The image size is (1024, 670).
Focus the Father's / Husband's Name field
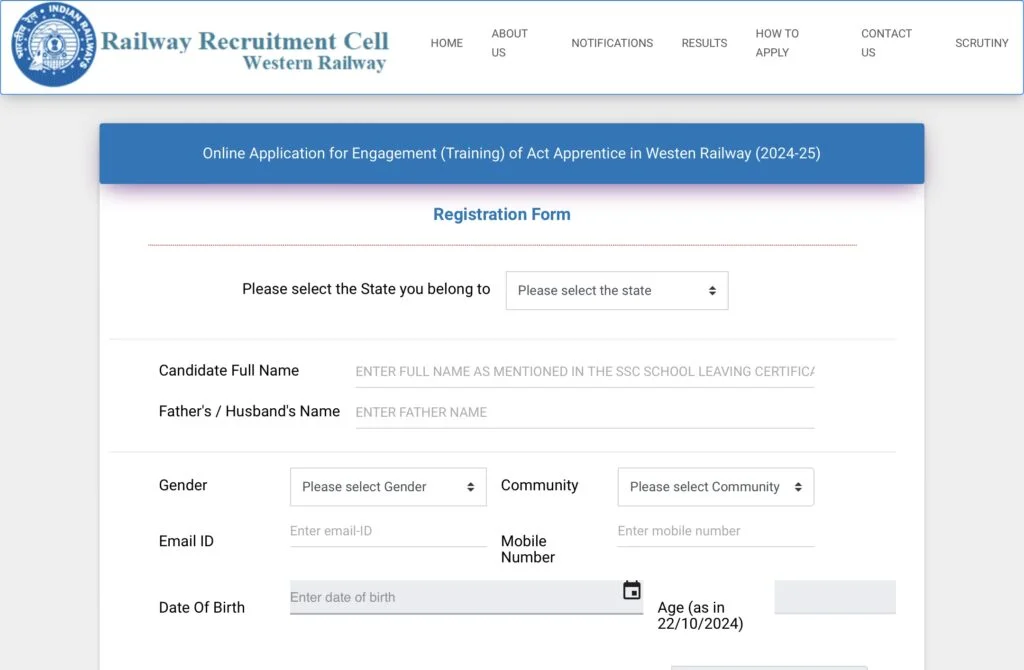pyautogui.click(x=584, y=412)
